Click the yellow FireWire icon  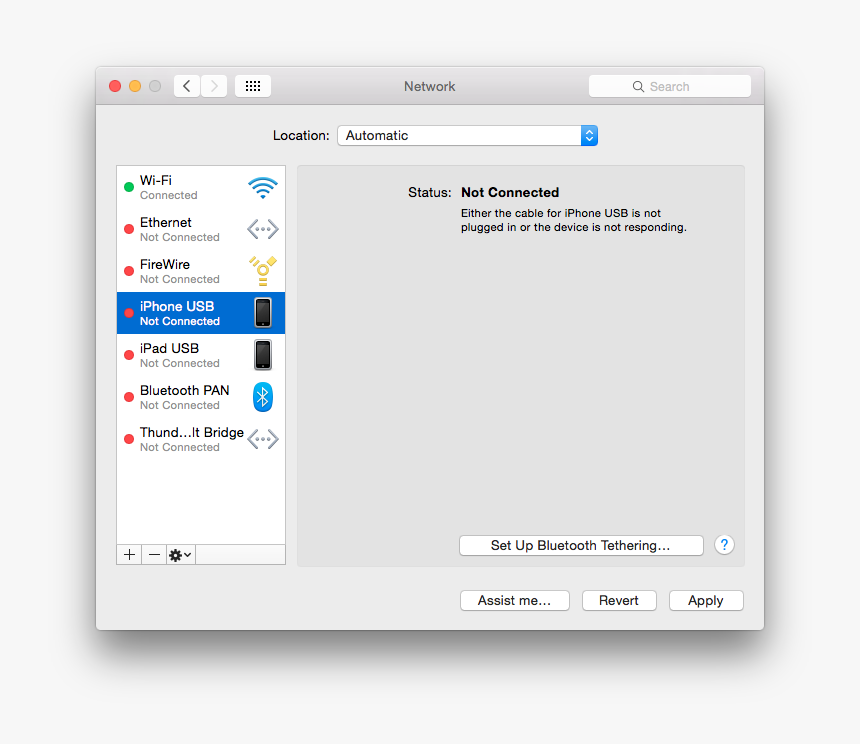[263, 271]
